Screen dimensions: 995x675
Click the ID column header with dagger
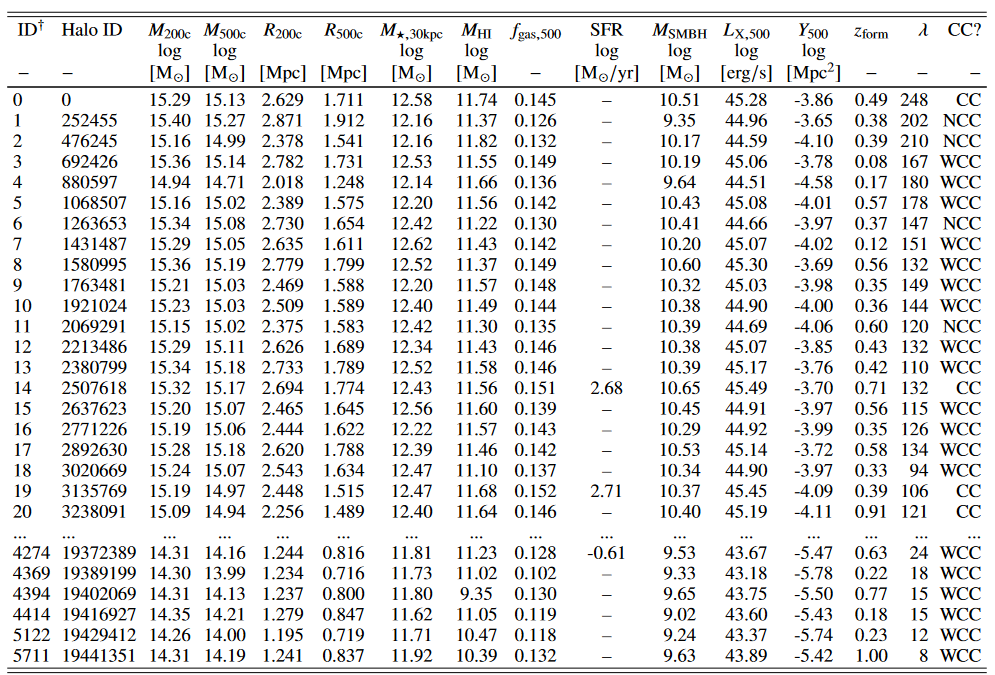point(31,31)
